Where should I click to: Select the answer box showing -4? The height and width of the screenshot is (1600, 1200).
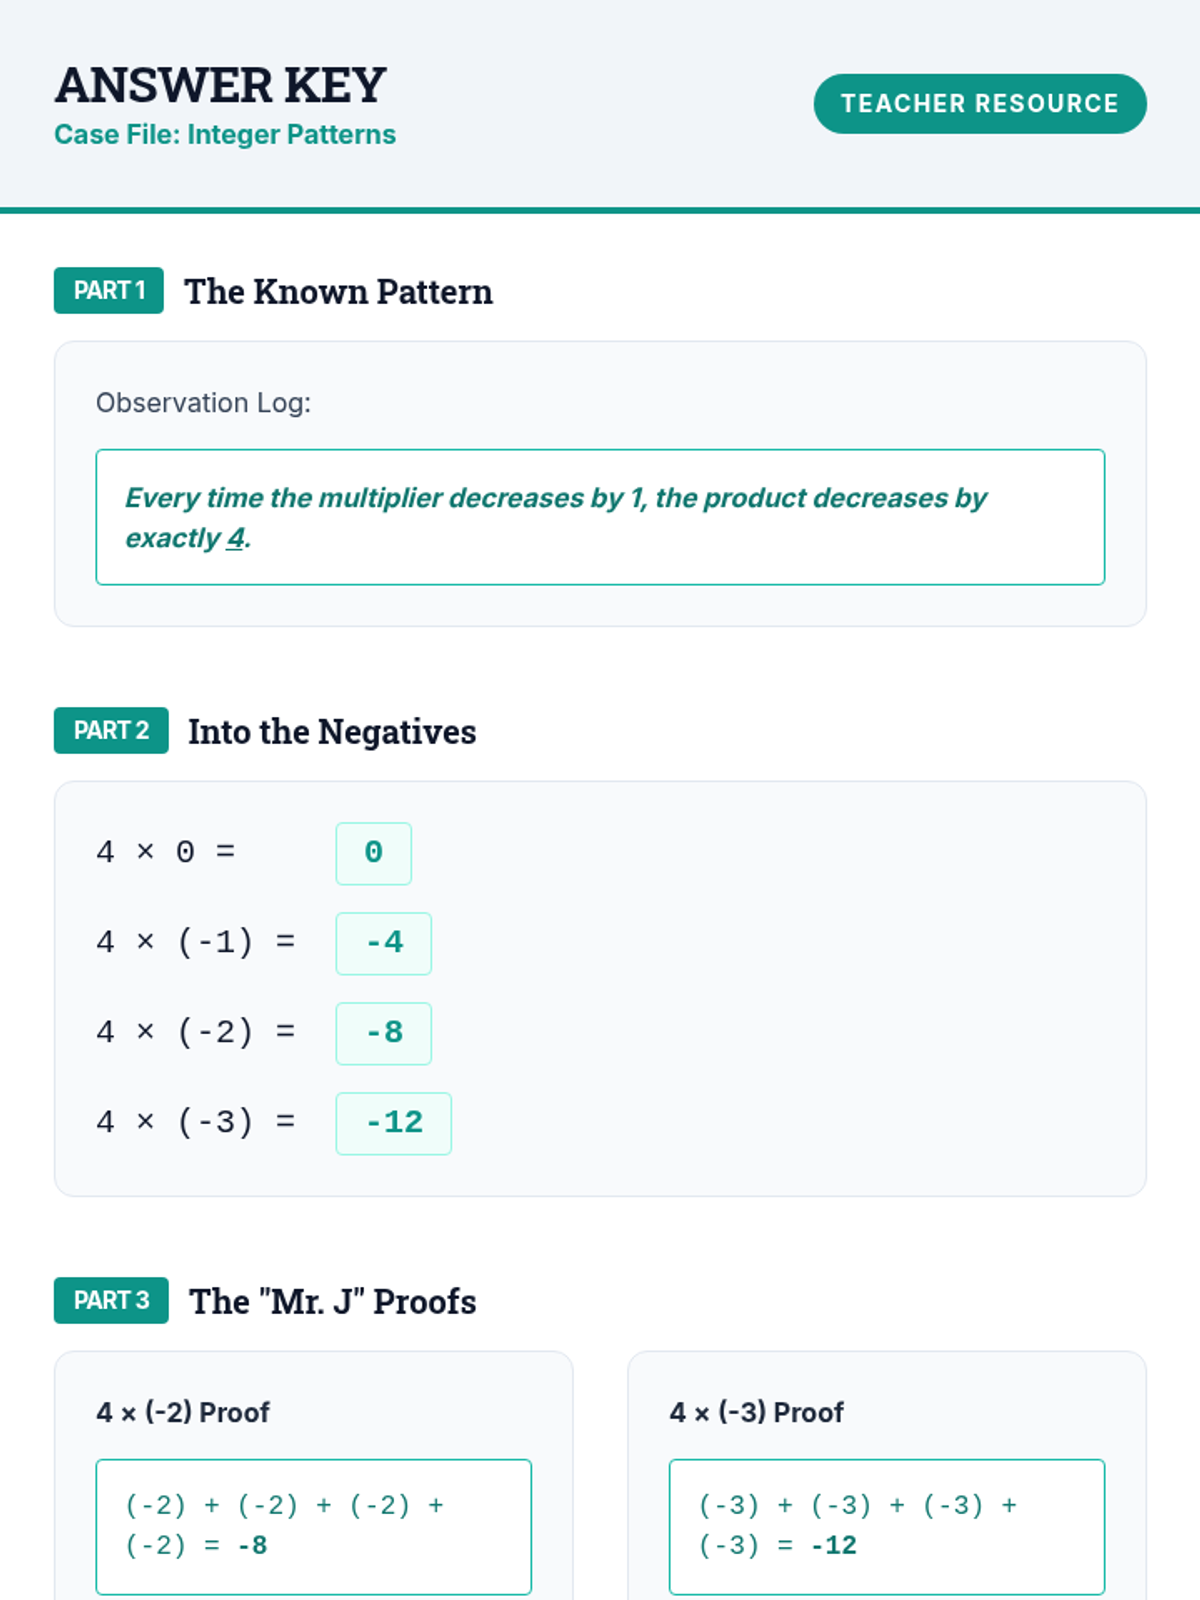point(383,943)
